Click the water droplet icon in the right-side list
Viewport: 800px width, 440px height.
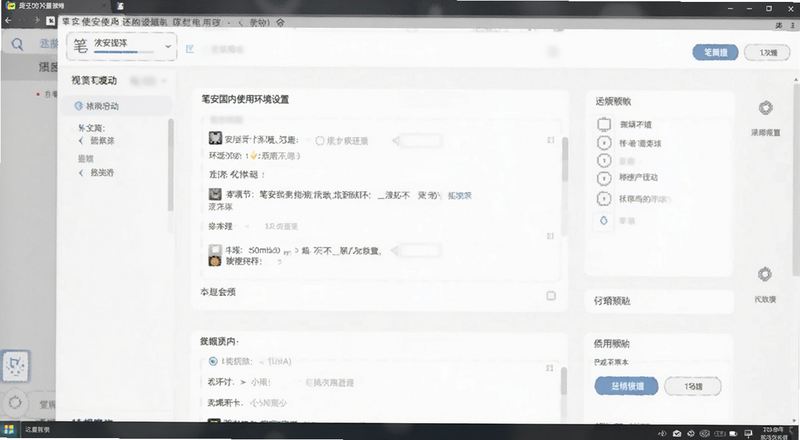pos(604,221)
